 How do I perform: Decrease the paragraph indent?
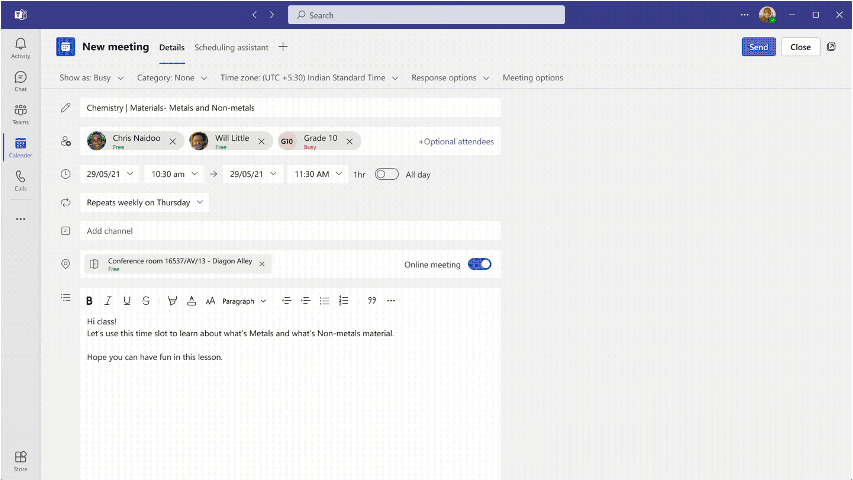(287, 300)
